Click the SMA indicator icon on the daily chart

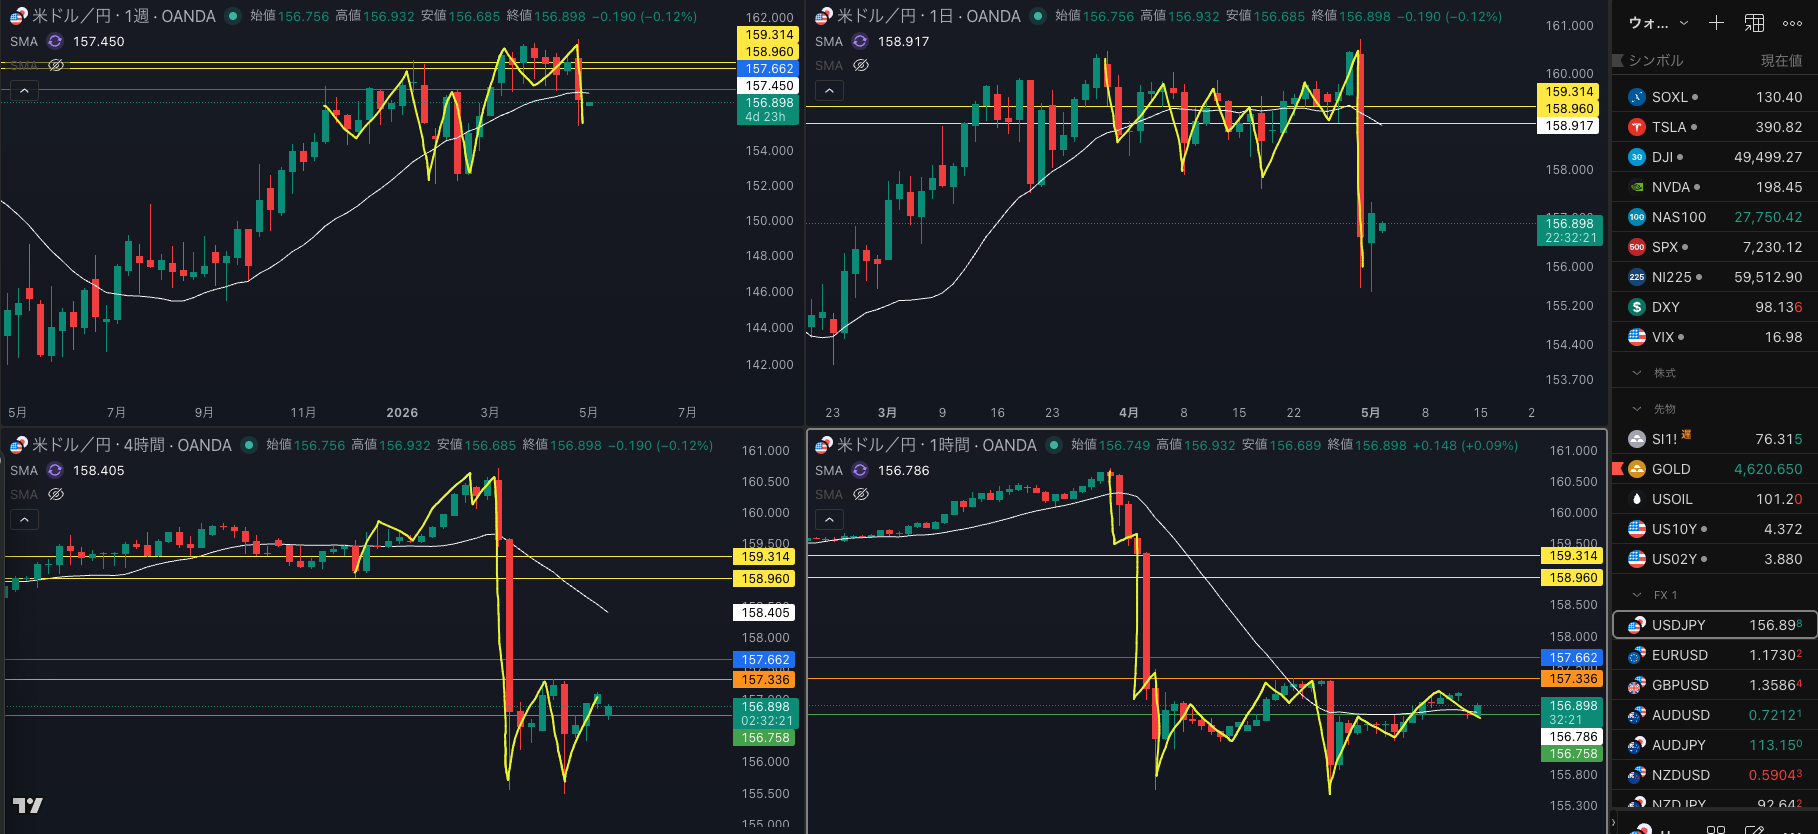click(860, 41)
